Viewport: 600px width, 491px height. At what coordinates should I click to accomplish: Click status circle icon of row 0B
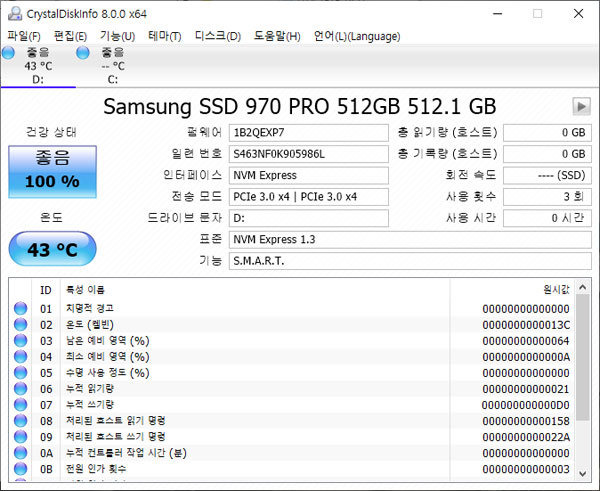pyautogui.click(x=21, y=469)
